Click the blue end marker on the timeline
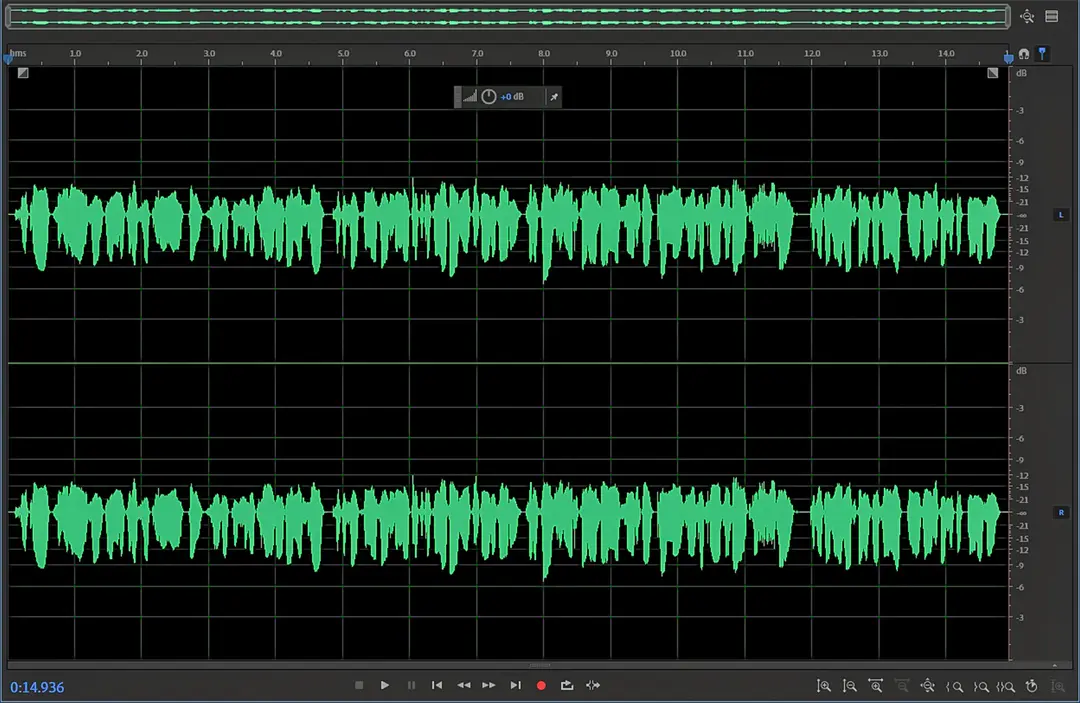Image resolution: width=1080 pixels, height=703 pixels. (1008, 57)
